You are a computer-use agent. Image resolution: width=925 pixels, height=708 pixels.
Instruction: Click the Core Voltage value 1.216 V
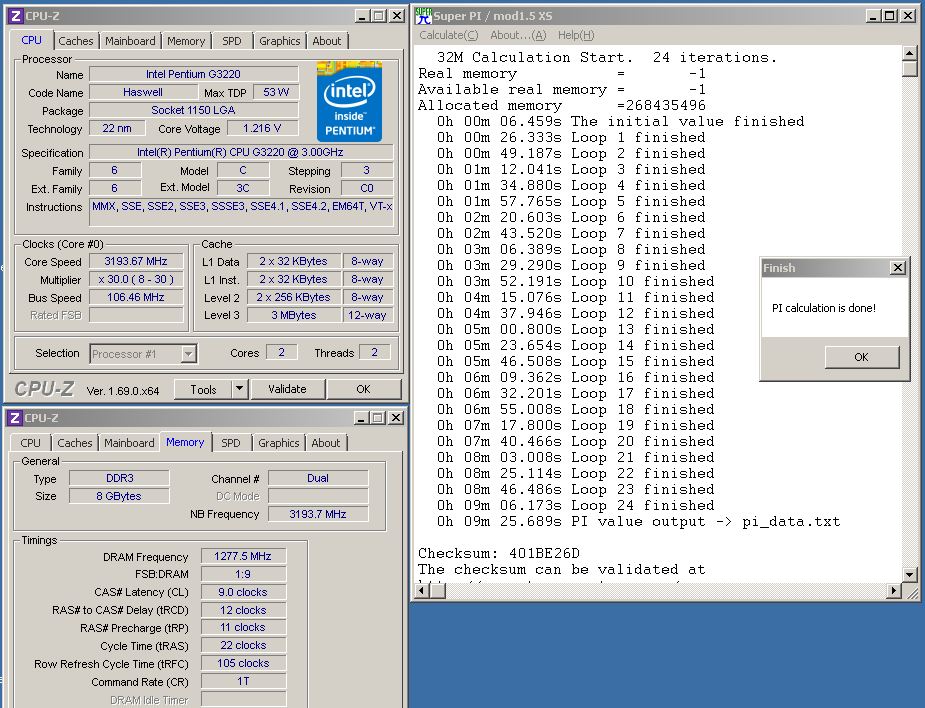[x=262, y=128]
